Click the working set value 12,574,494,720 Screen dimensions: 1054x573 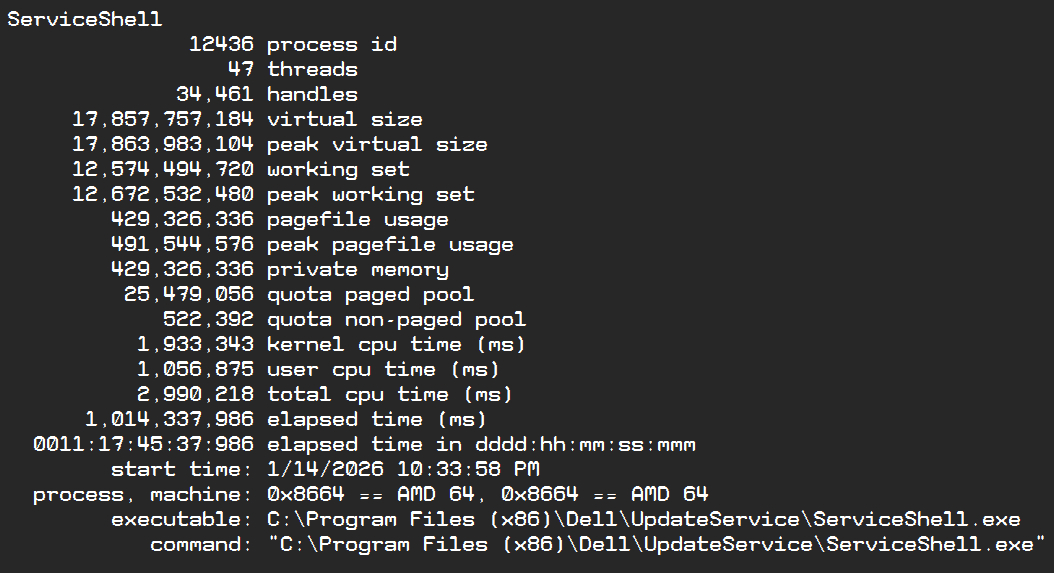click(163, 169)
